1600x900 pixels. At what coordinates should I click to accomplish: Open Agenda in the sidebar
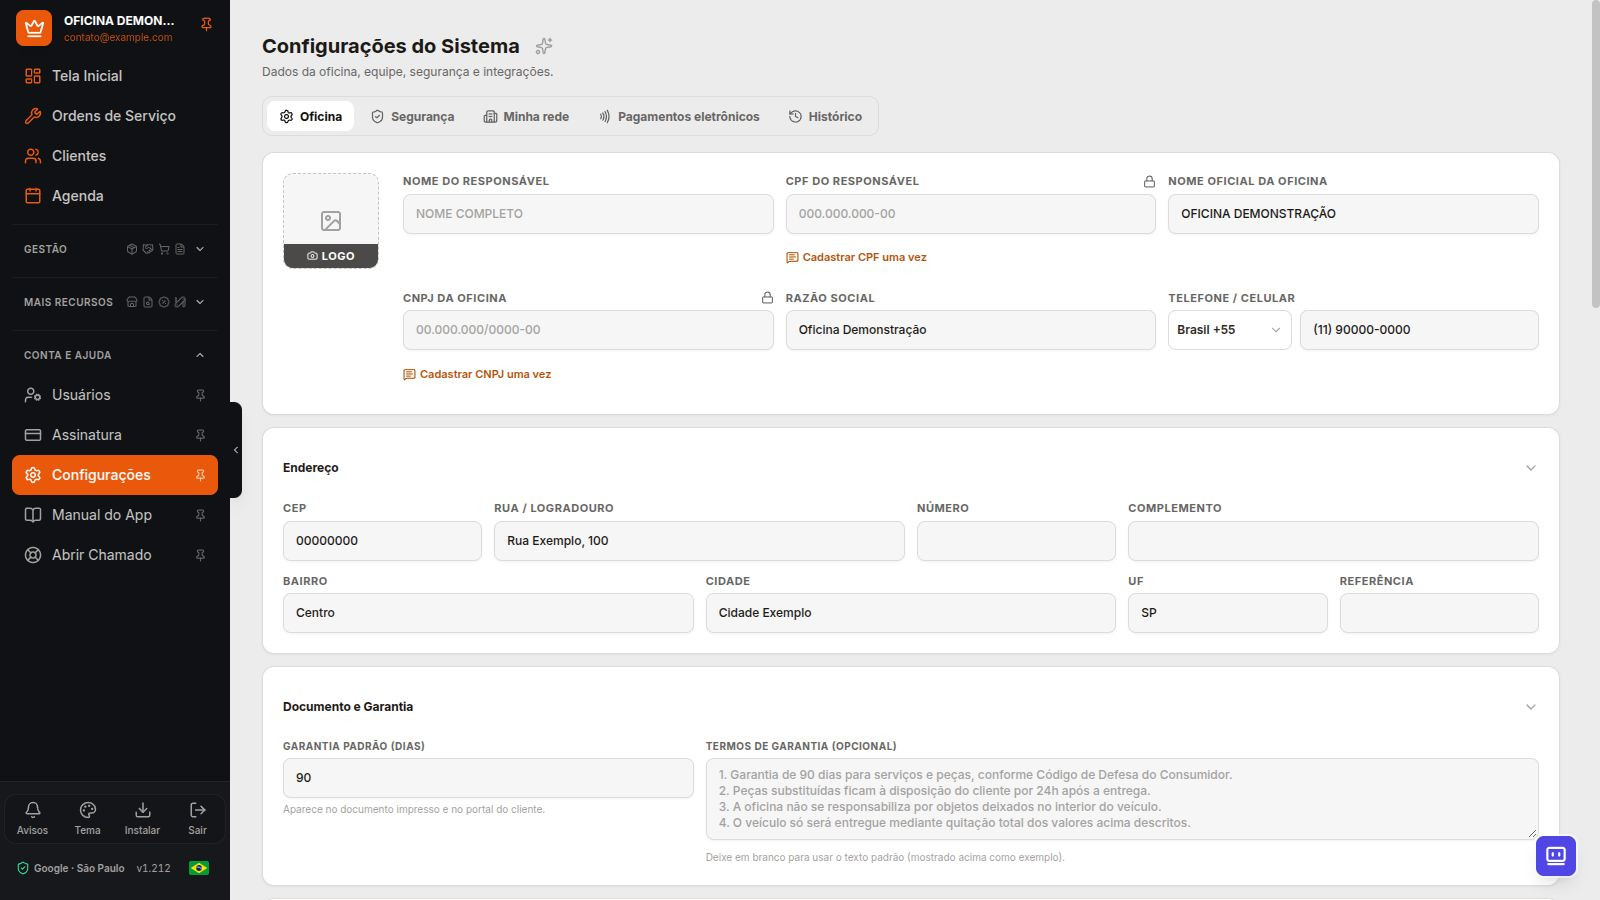(115, 196)
